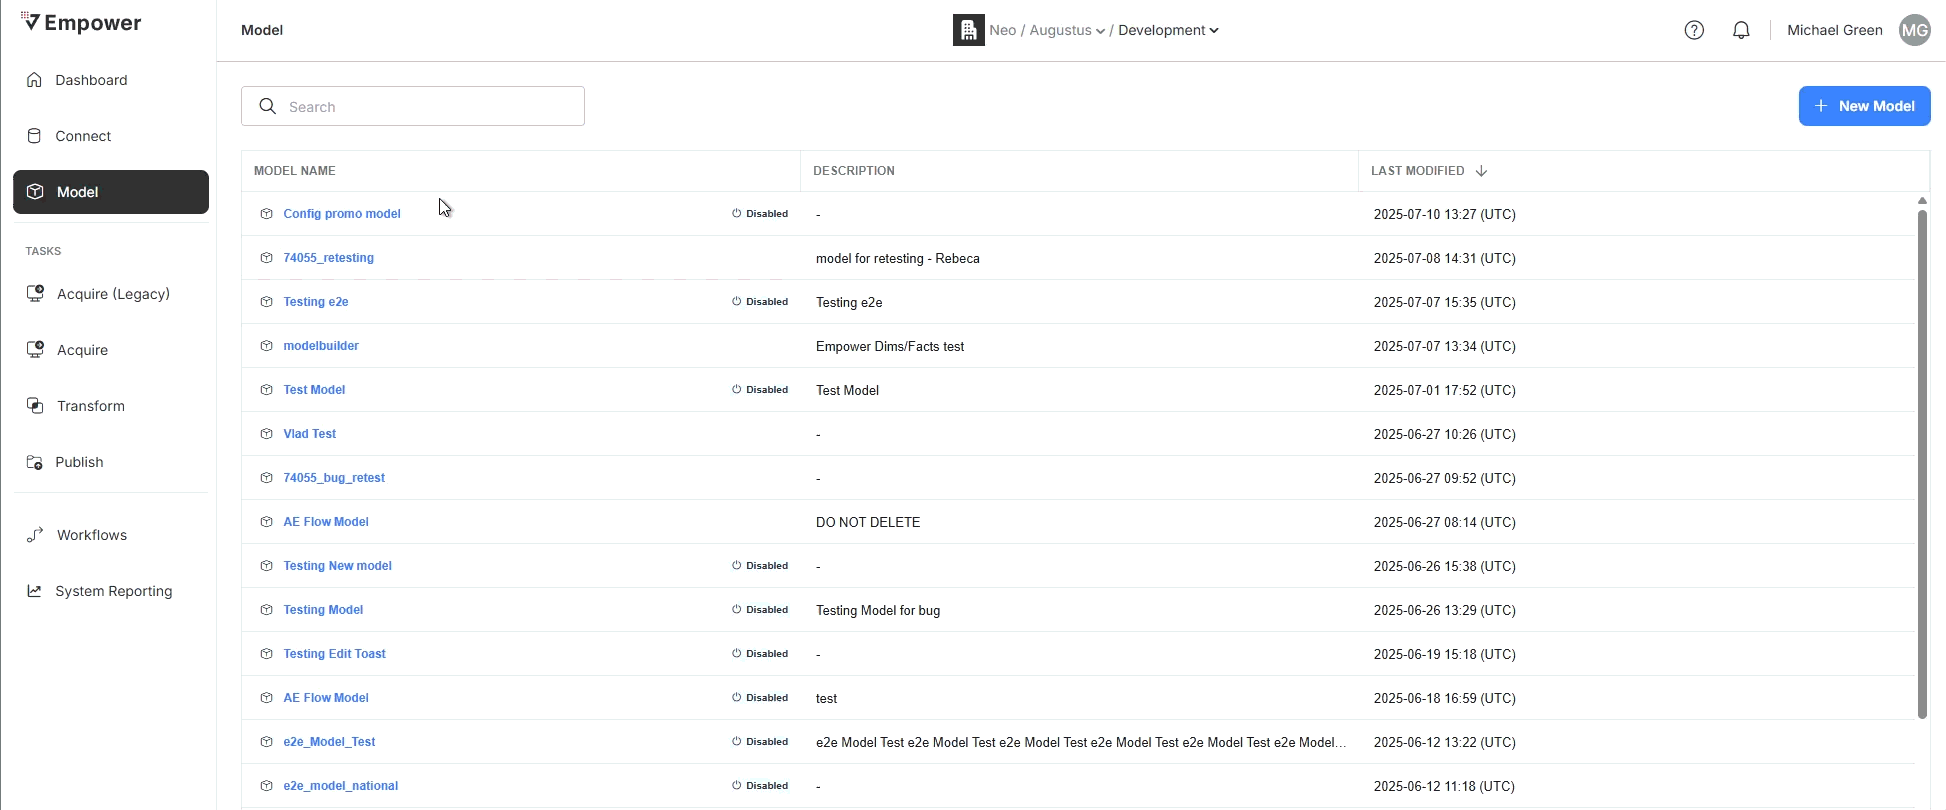
Task: Click cube icon beside Config promo model
Action: [266, 214]
